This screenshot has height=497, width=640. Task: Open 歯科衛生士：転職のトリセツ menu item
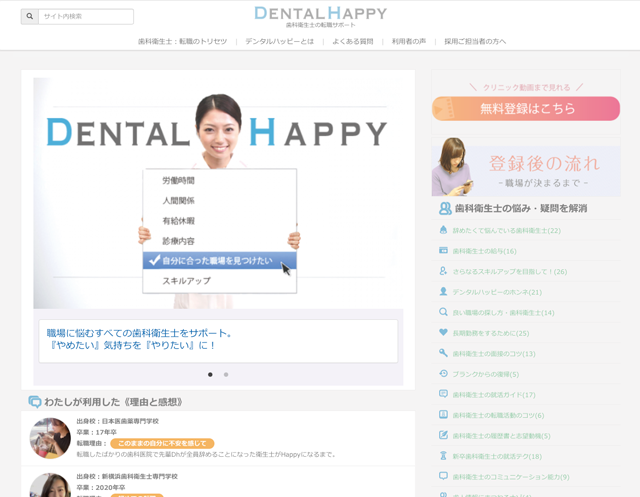[182, 41]
